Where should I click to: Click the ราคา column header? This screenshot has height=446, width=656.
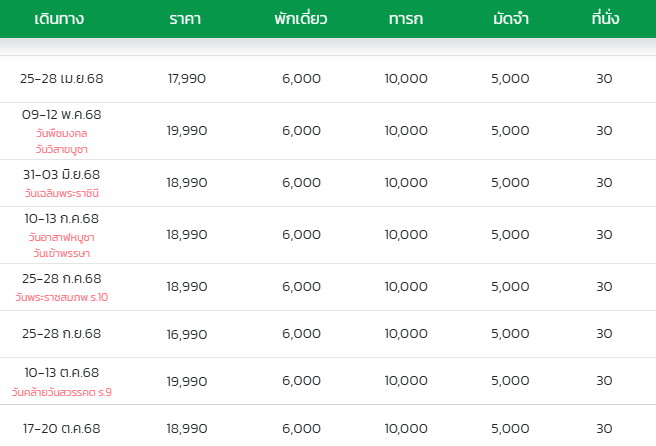click(x=185, y=19)
